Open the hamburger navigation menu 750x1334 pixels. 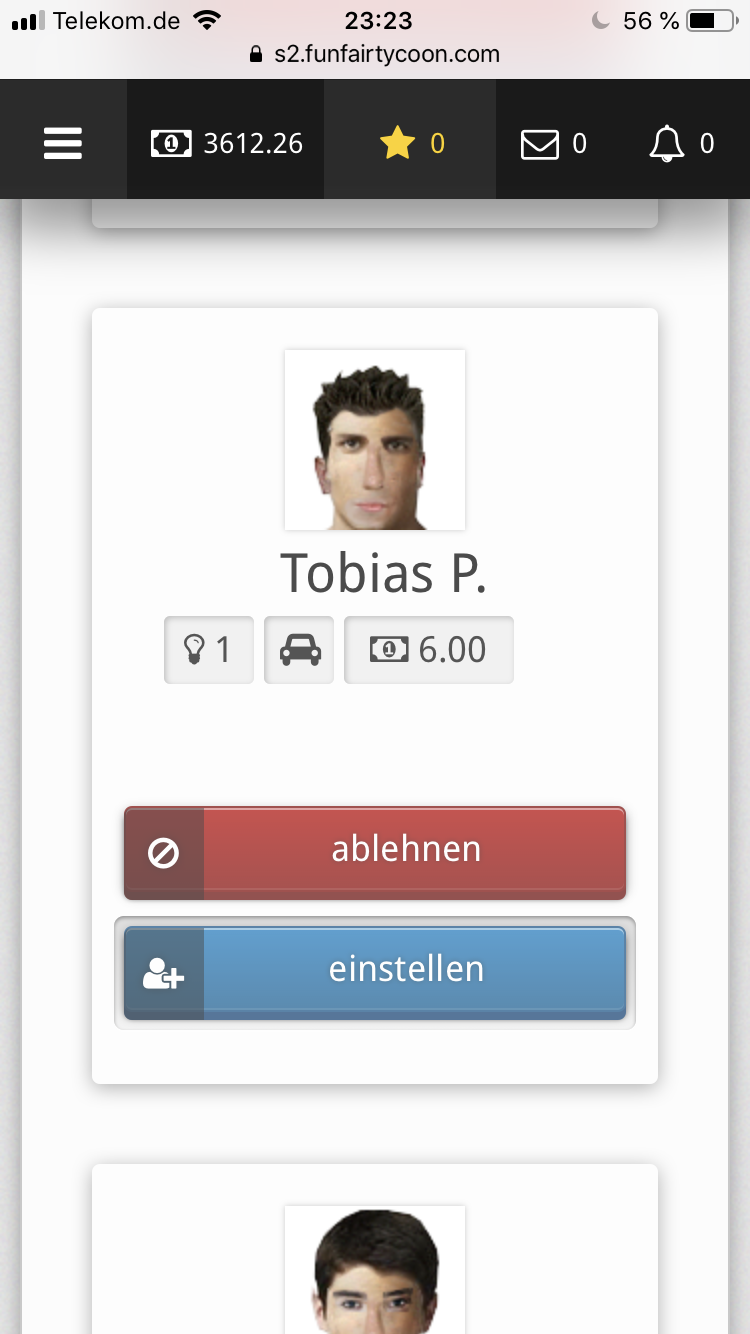[x=63, y=144]
